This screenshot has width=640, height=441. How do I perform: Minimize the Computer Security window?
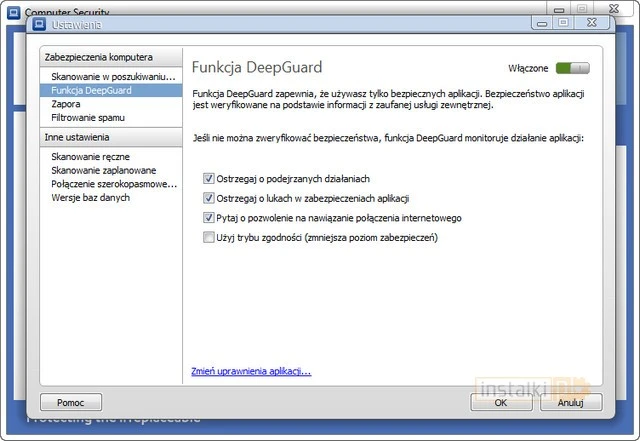[559, 9]
